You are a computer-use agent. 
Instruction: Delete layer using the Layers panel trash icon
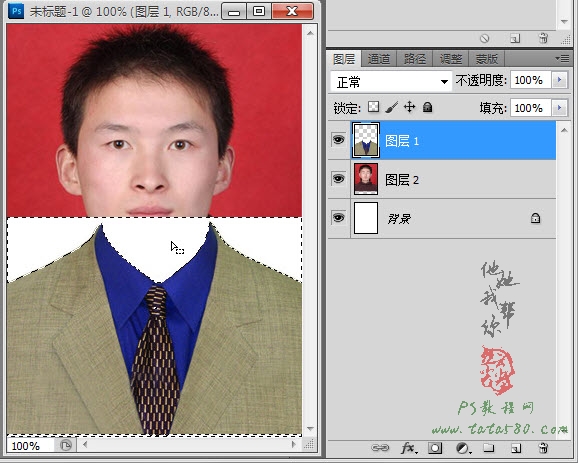point(543,448)
